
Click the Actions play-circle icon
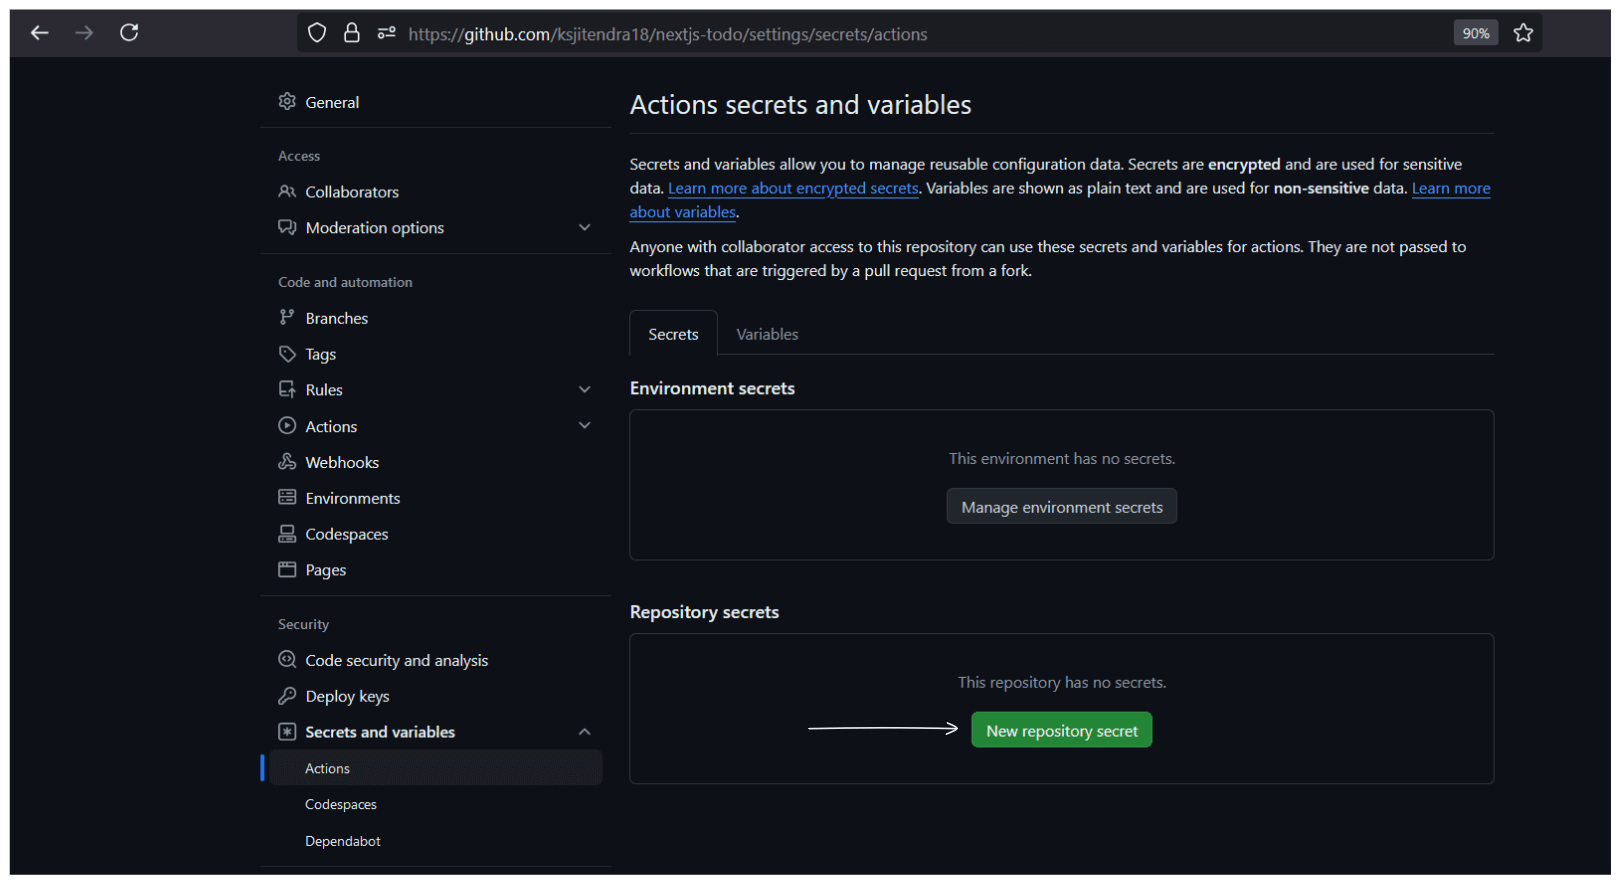287,425
